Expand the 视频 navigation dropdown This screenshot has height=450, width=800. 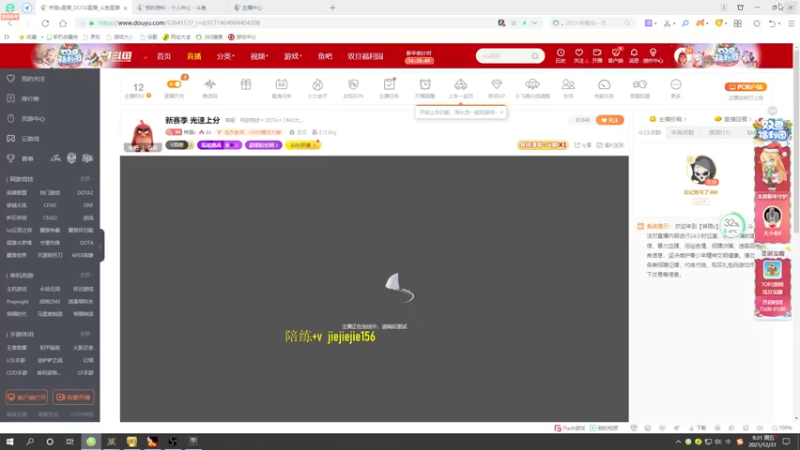[x=259, y=56]
